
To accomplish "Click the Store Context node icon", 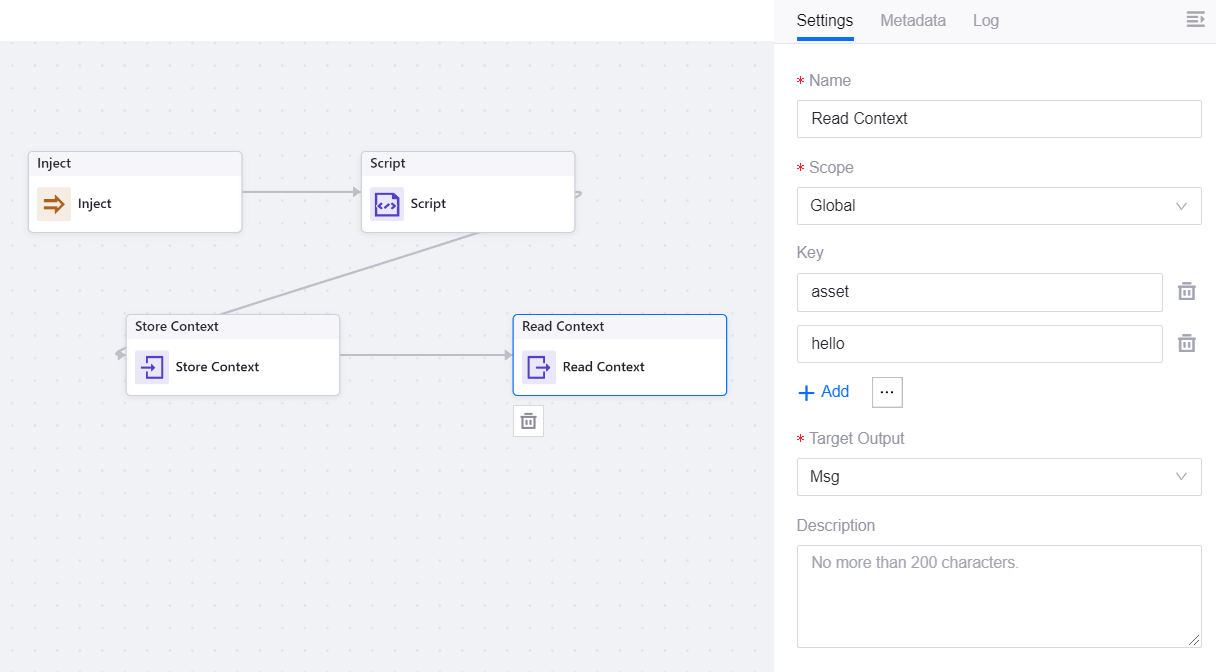I will coord(152,367).
